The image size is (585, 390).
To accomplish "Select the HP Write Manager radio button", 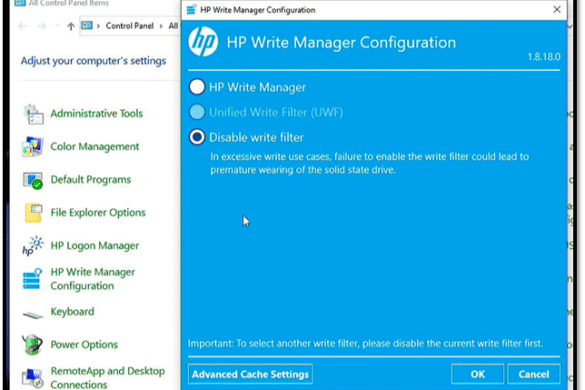I will (197, 87).
